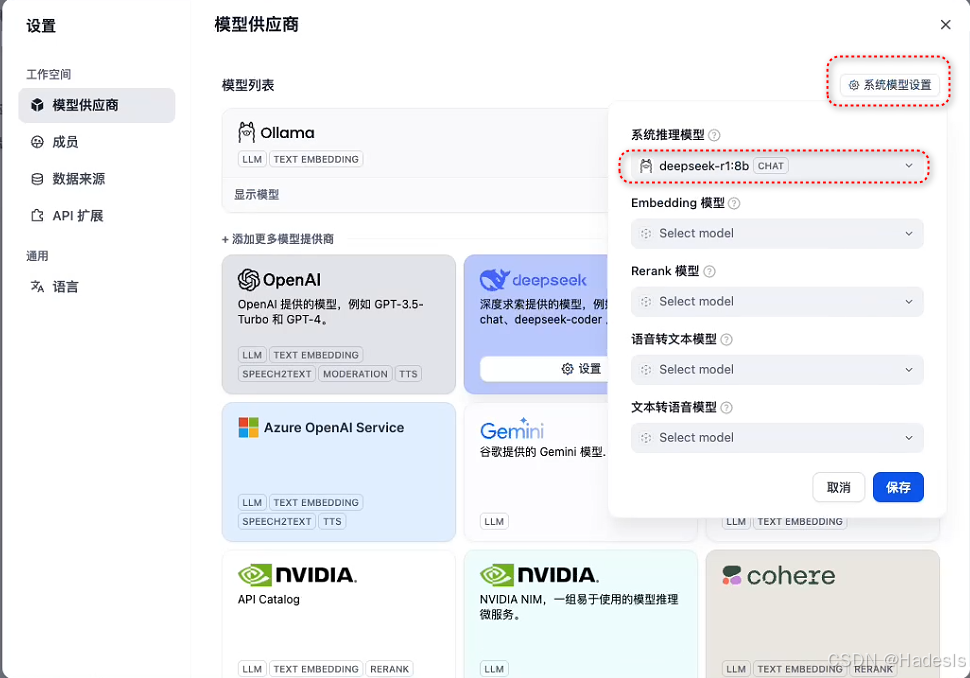The height and width of the screenshot is (678, 970).
Task: Click the cohere logo icon
Action: [732, 576]
